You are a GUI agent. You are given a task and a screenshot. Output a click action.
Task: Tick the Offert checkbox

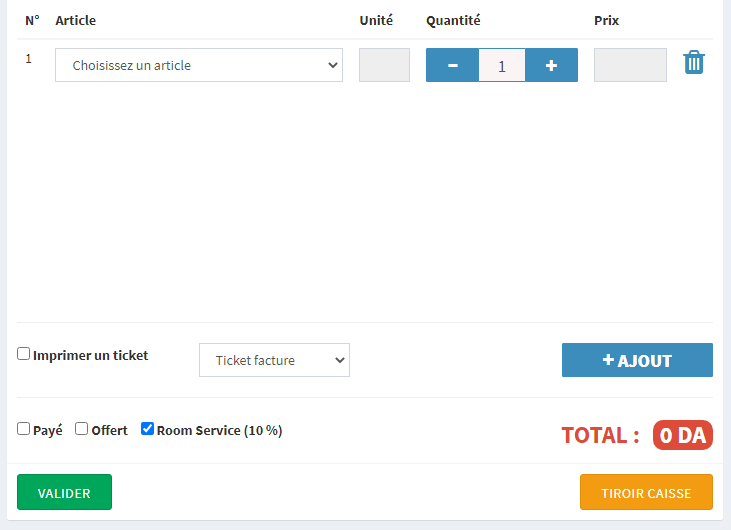tap(82, 429)
